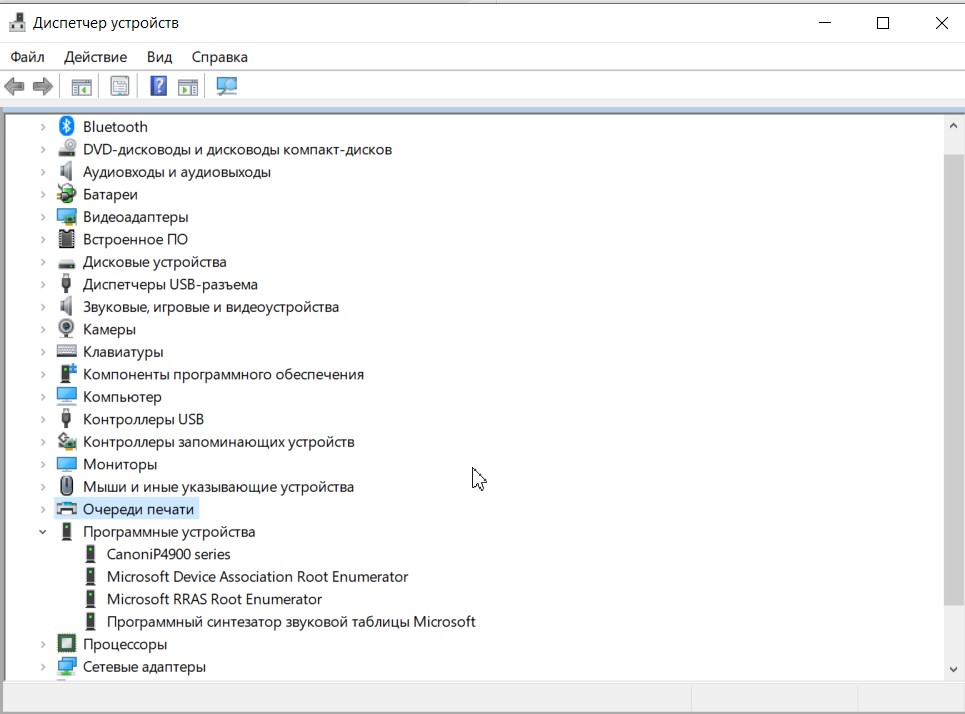Select DVD-дисководы и дисководы компакт-дисков label
965x714 pixels.
[238, 150]
